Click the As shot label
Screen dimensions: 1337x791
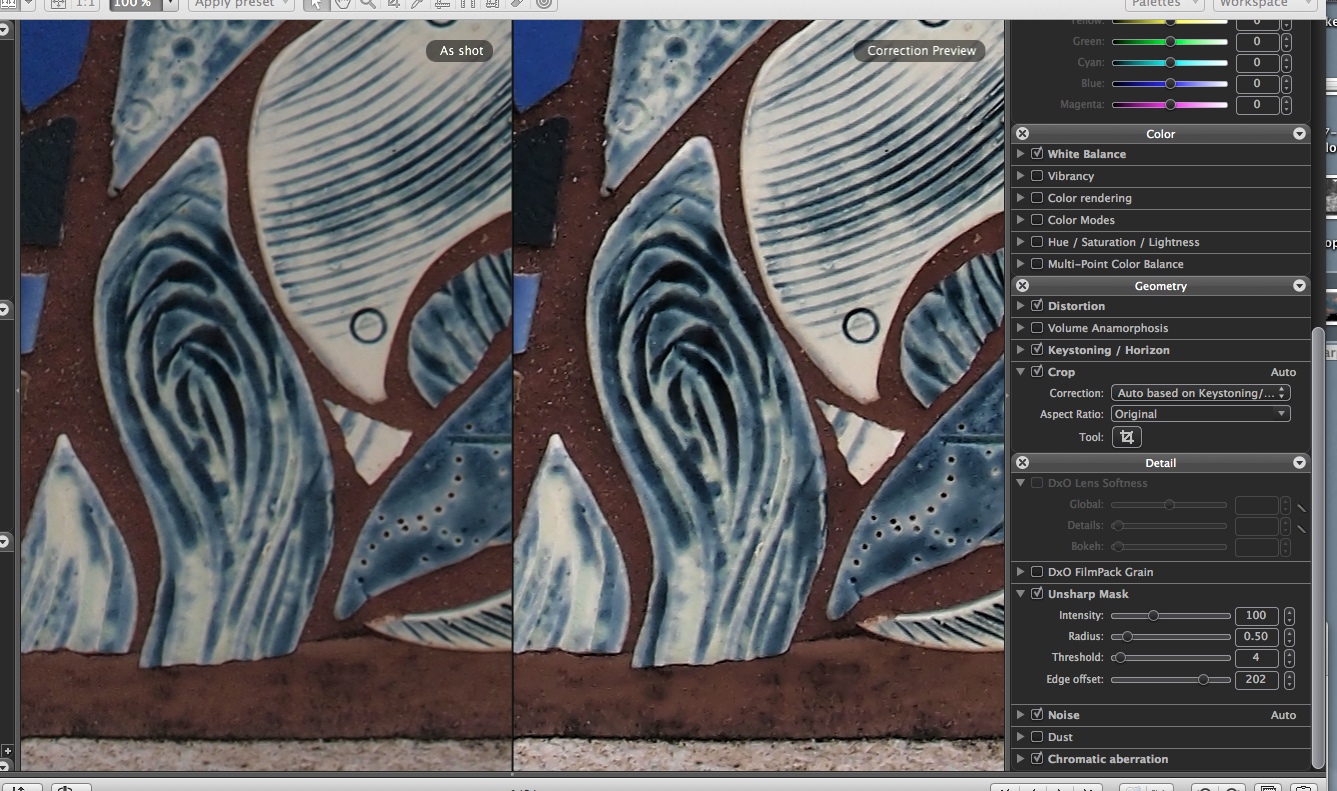coord(461,51)
